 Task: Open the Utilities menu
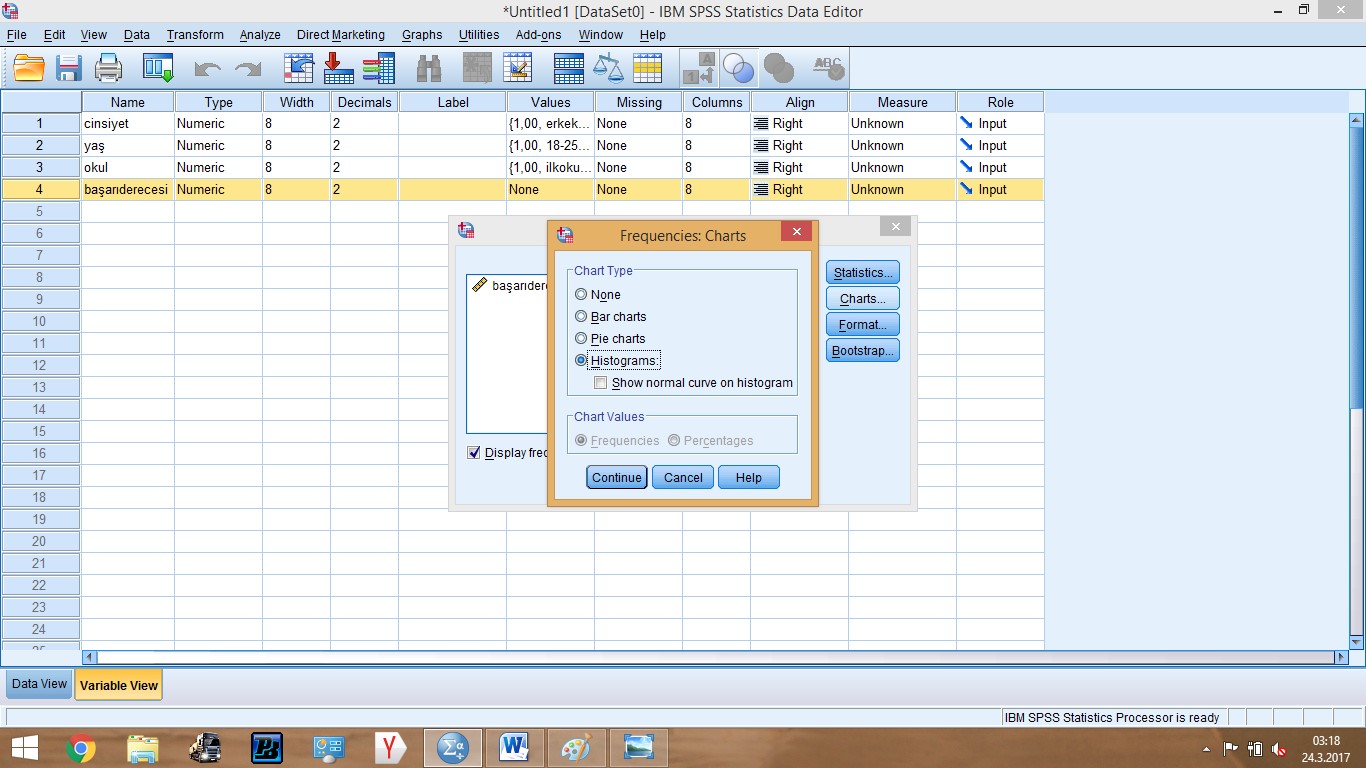click(479, 34)
